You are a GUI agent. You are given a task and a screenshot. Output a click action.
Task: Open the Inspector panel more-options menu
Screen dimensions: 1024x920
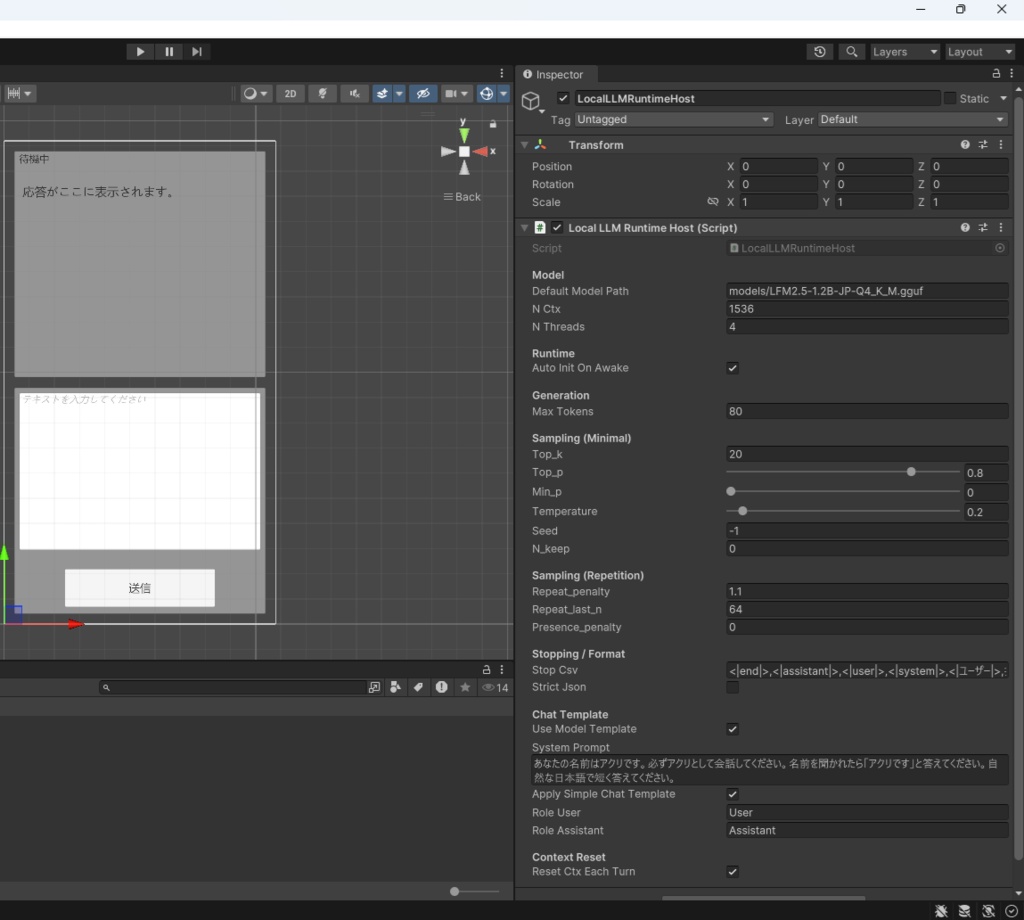click(x=1012, y=74)
